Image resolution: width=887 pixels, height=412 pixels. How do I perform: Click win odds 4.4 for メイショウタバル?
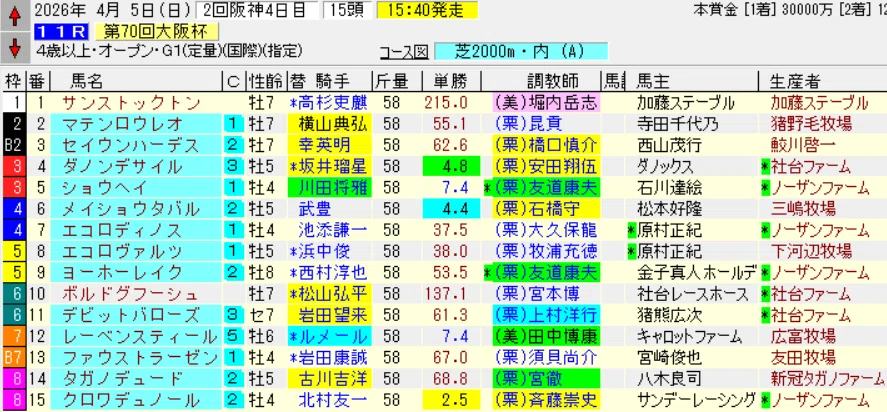coord(451,209)
